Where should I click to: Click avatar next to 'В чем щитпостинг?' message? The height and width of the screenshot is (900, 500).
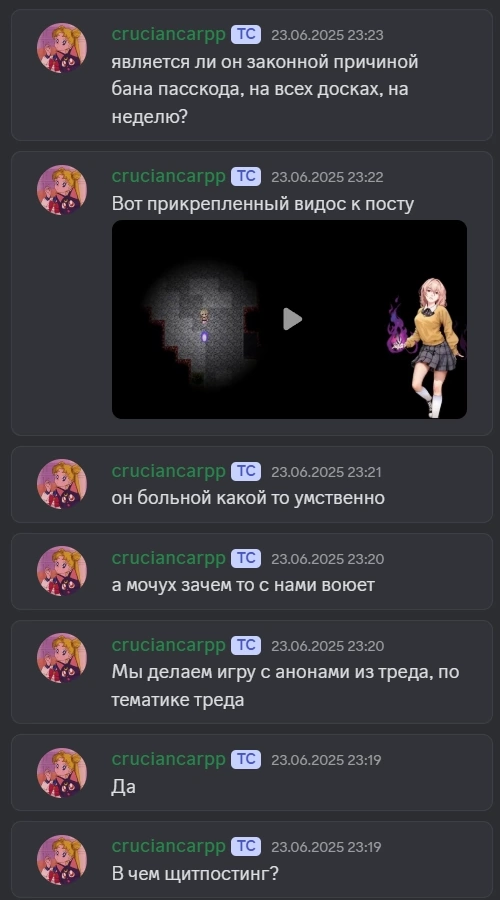[x=62, y=860]
